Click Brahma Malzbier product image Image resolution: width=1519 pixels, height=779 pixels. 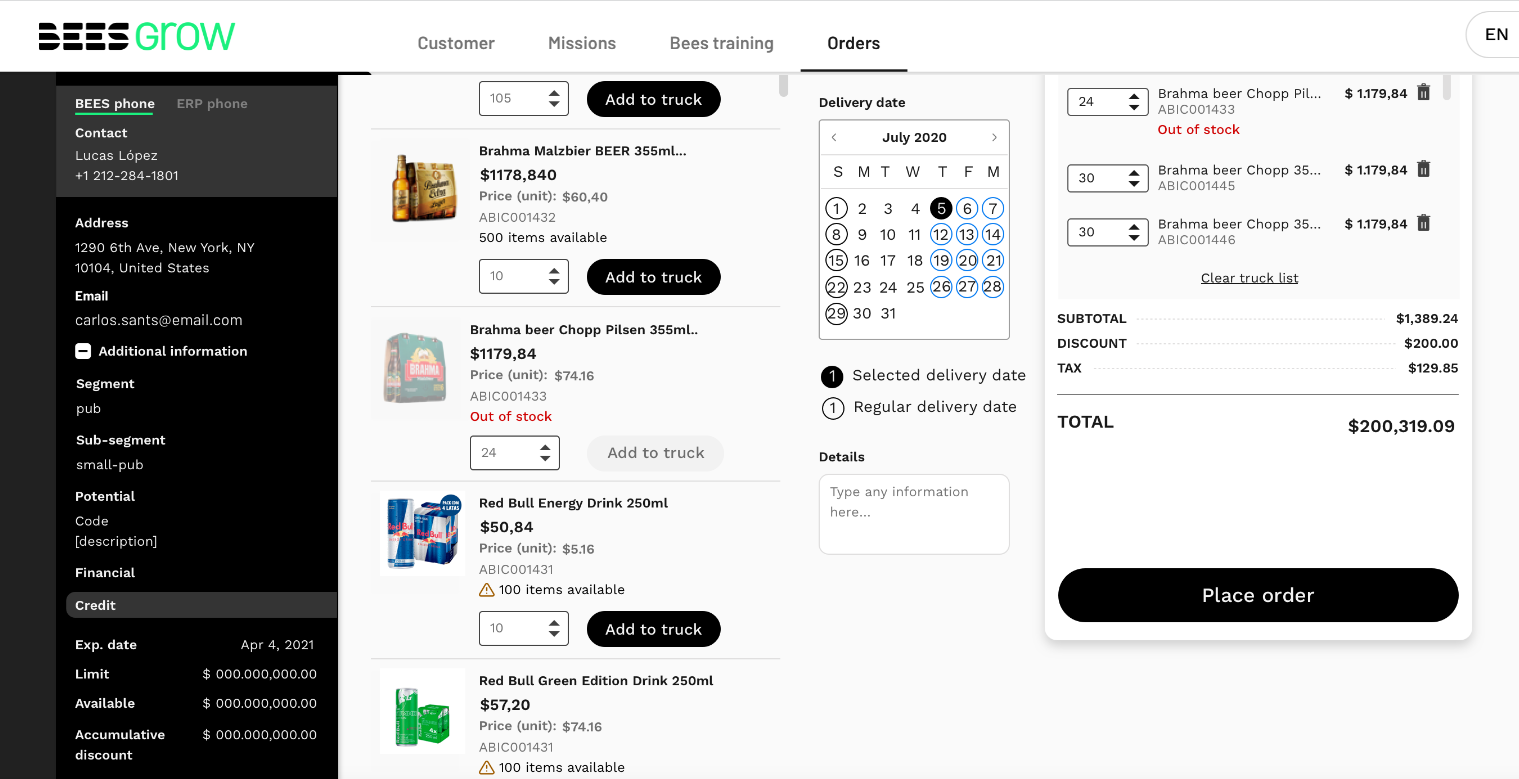pos(422,187)
